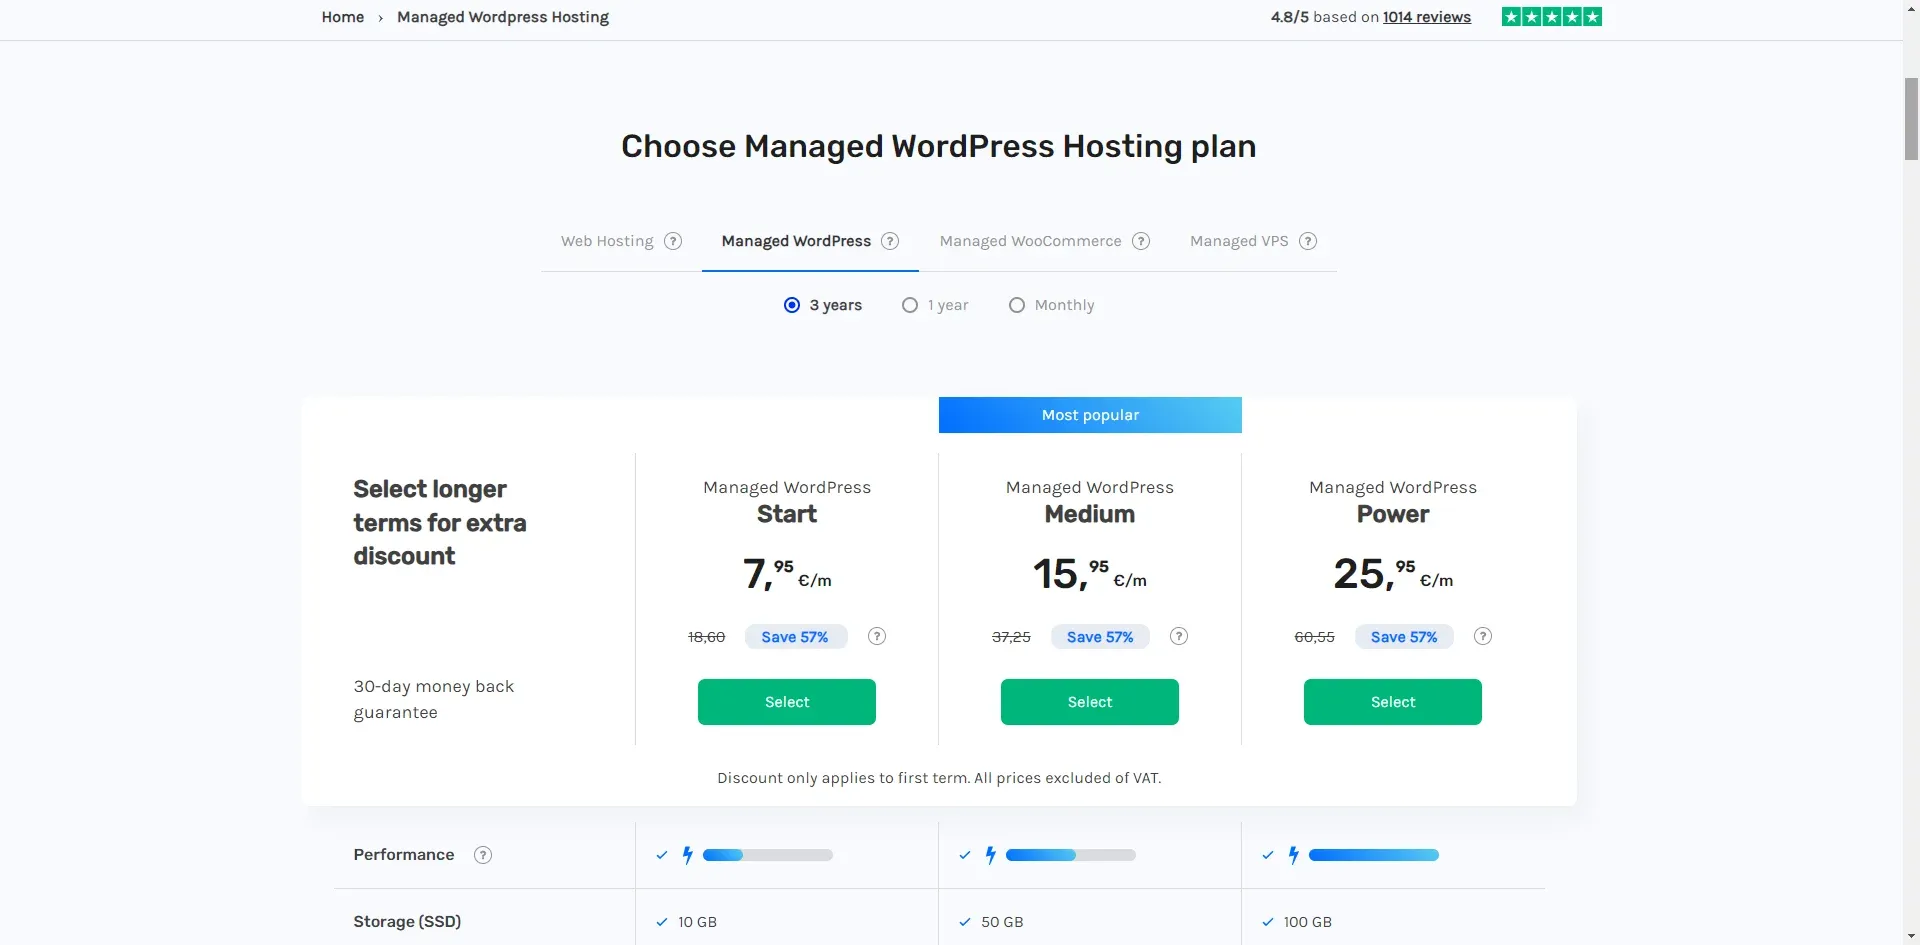Choose the 3 years billing term
Viewport: 1920px width, 945px height.
[792, 305]
